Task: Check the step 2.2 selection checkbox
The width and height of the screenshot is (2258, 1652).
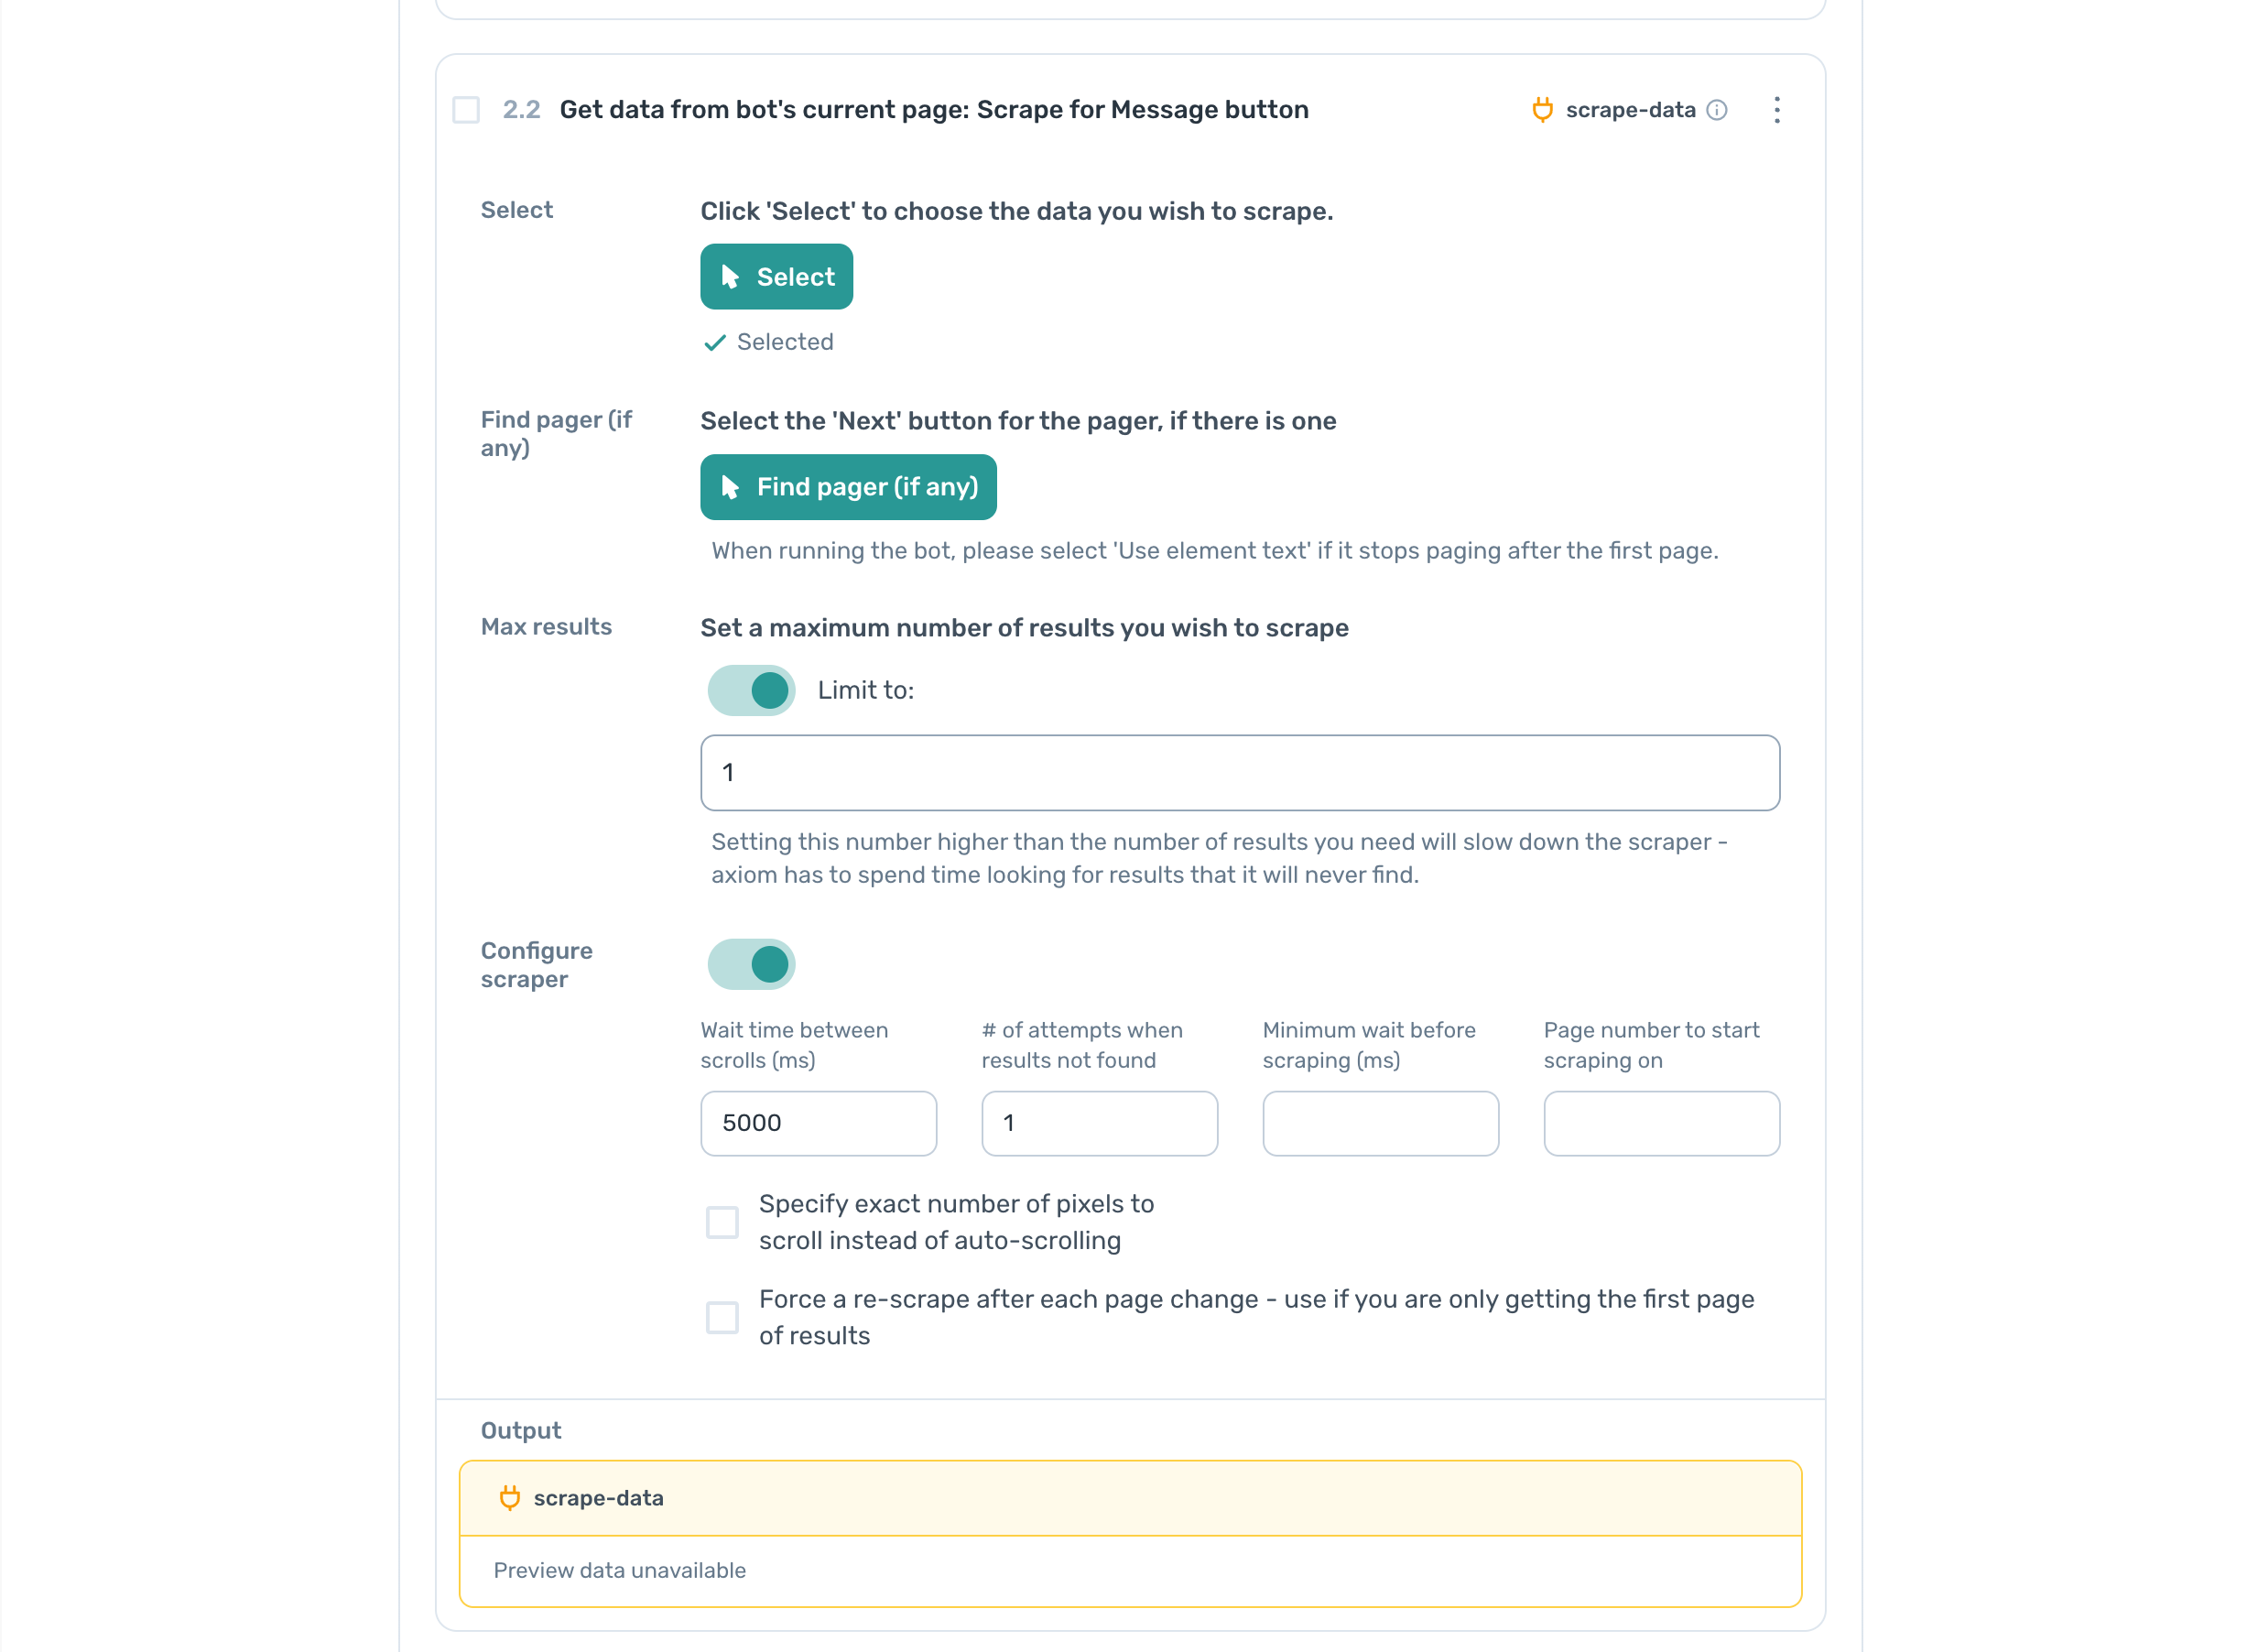Action: click(x=466, y=110)
